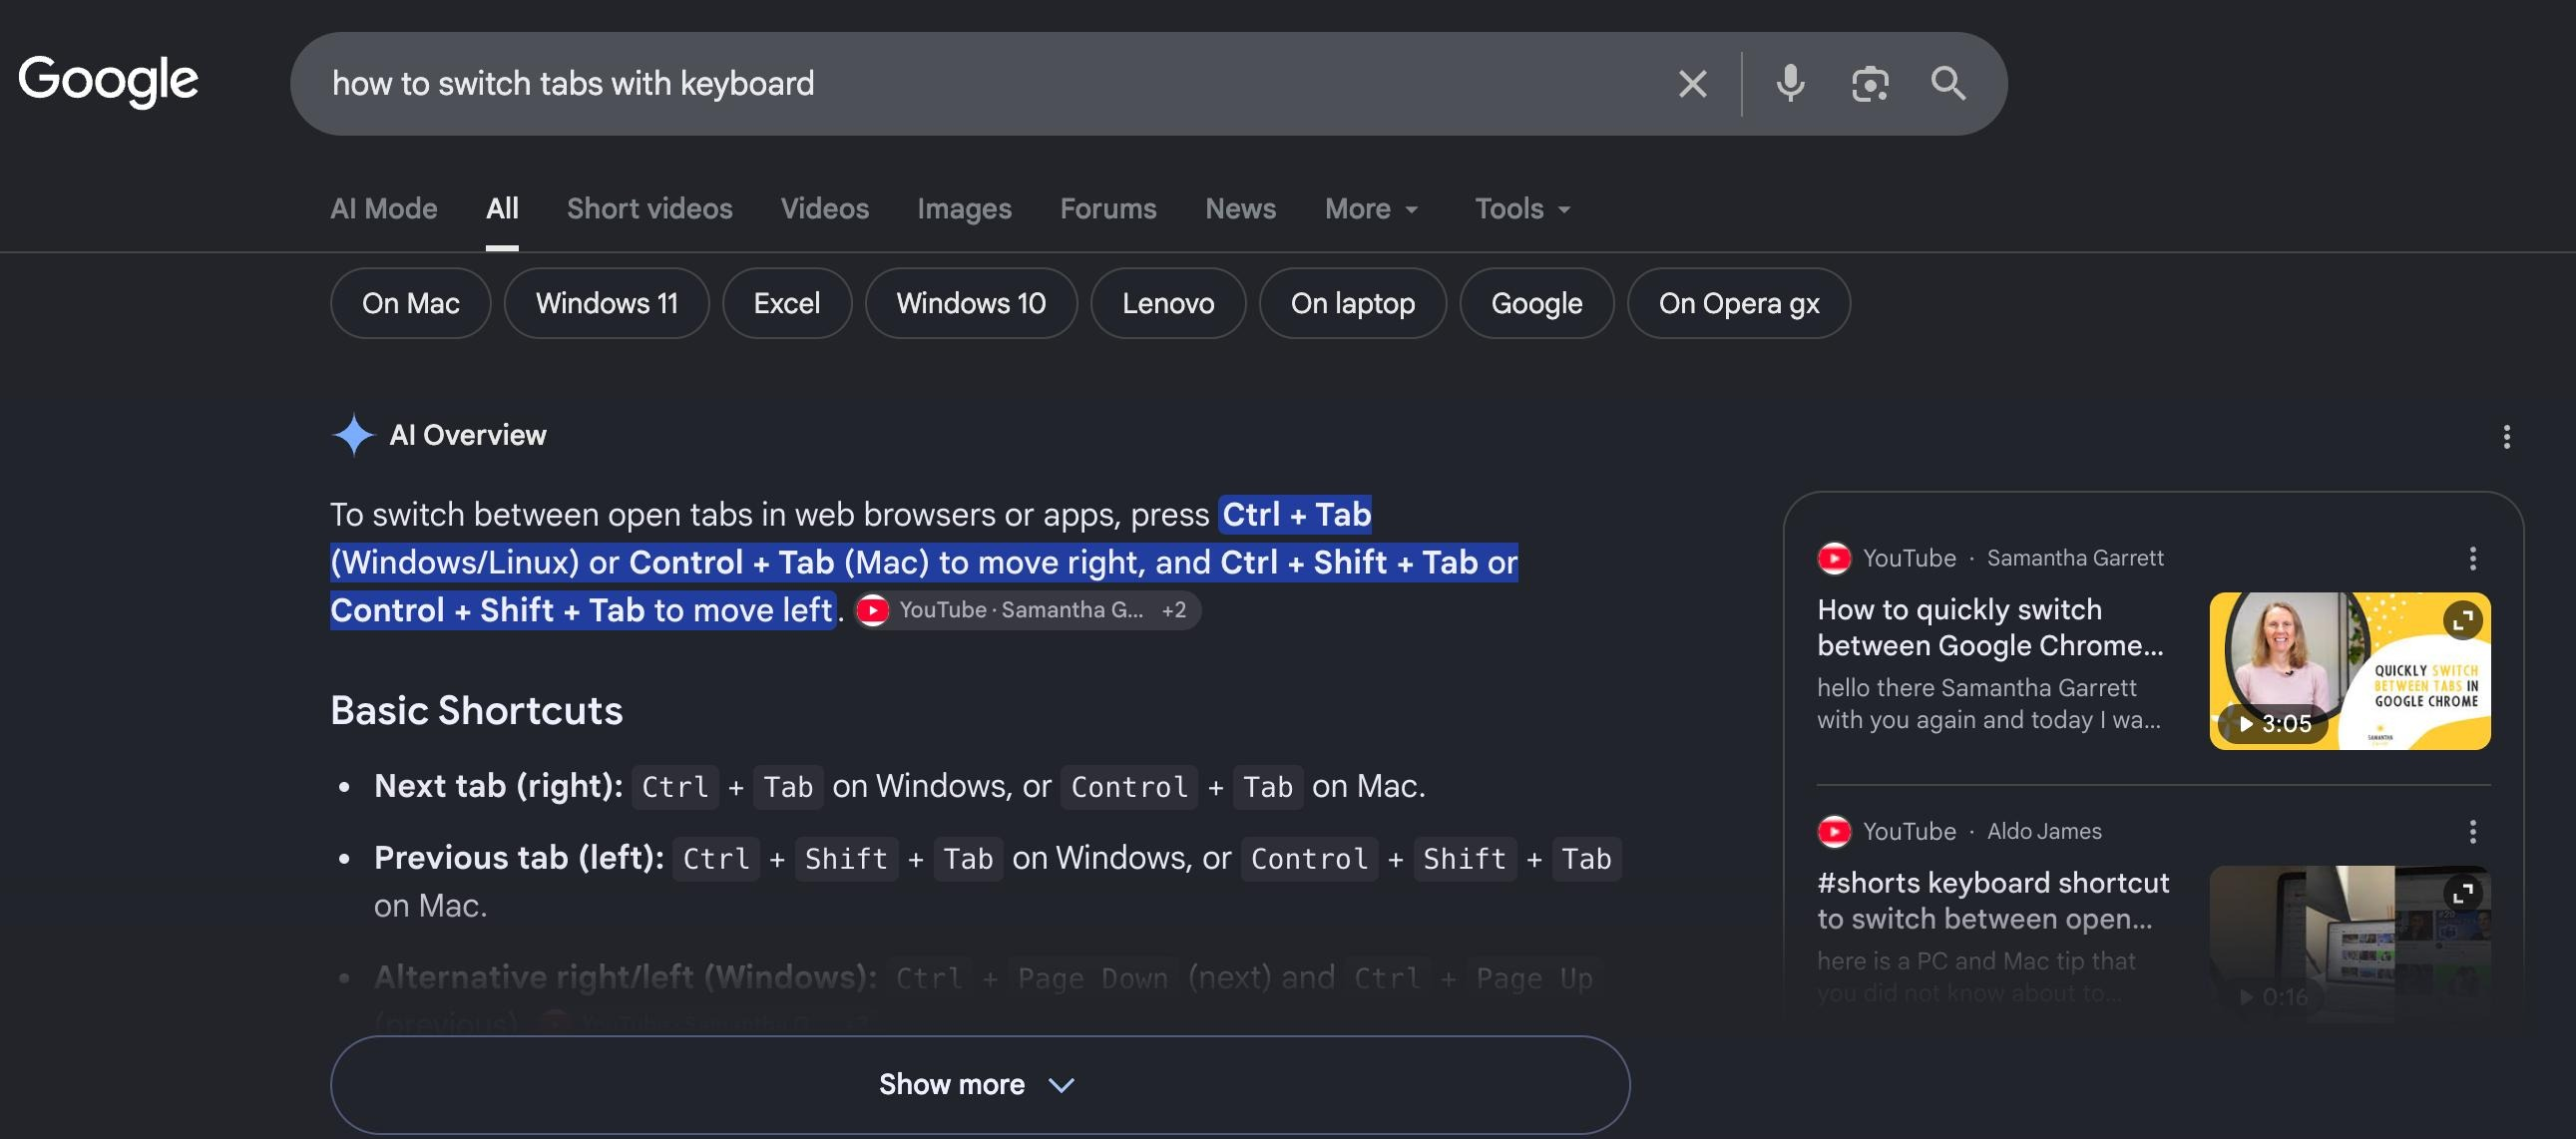
Task: Expand the More dropdown
Action: 1371,208
